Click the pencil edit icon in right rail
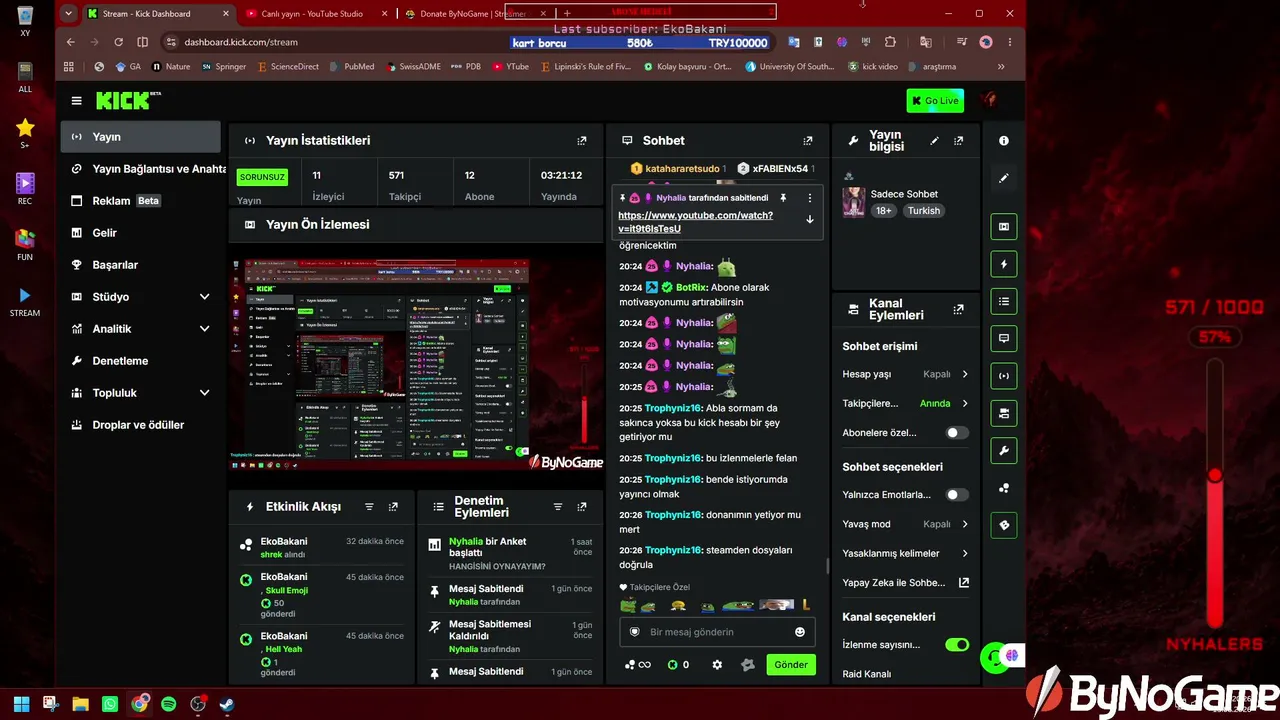Screen dimensions: 1280x720 pyautogui.click(x=1004, y=178)
